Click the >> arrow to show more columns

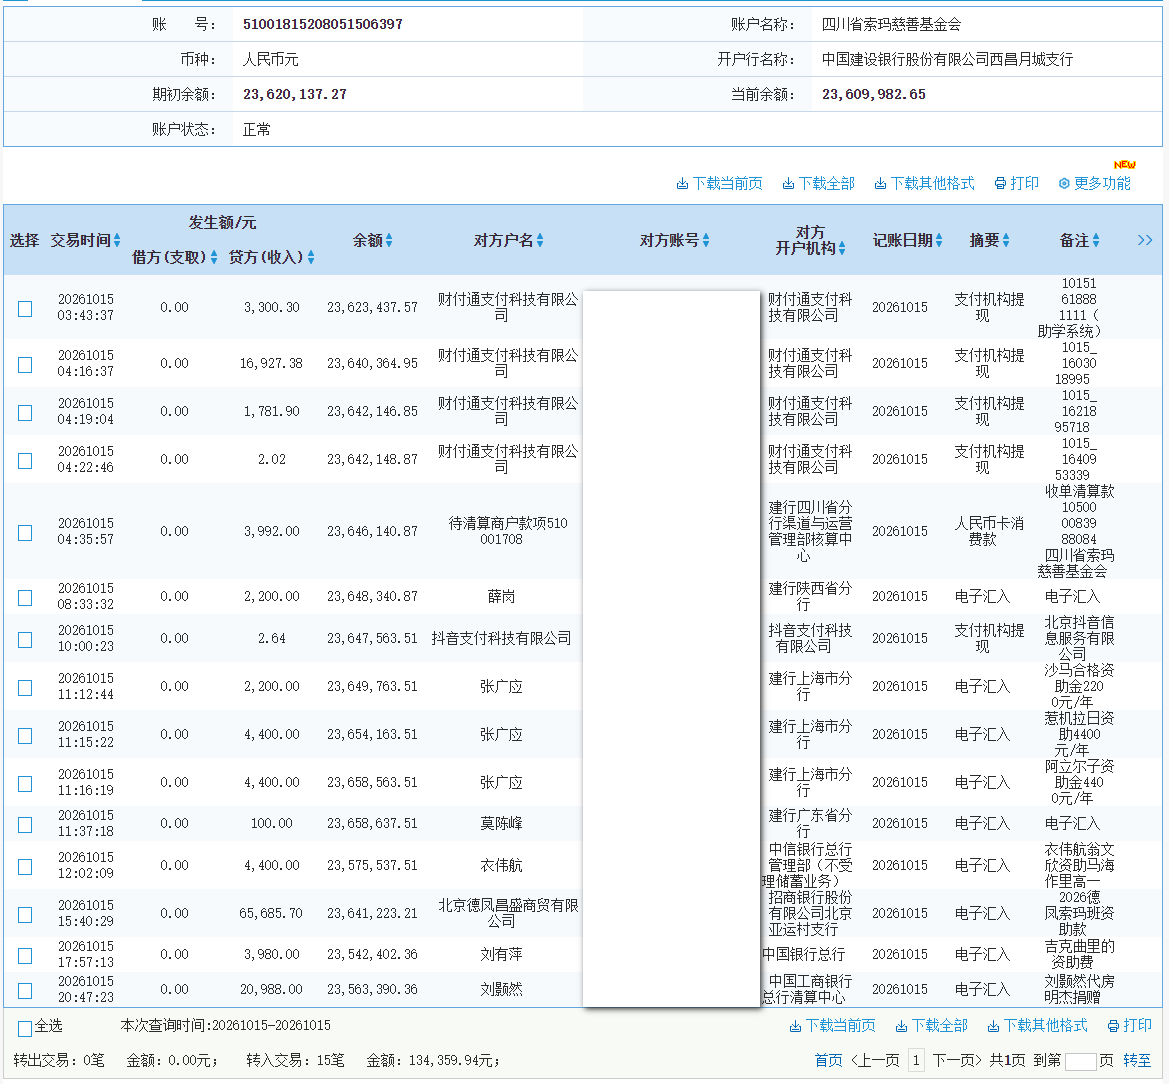[1145, 240]
